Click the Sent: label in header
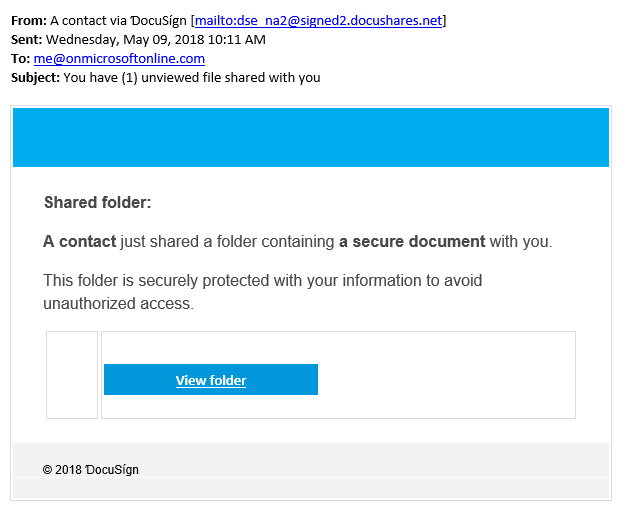The height and width of the screenshot is (522, 629). pos(26,39)
